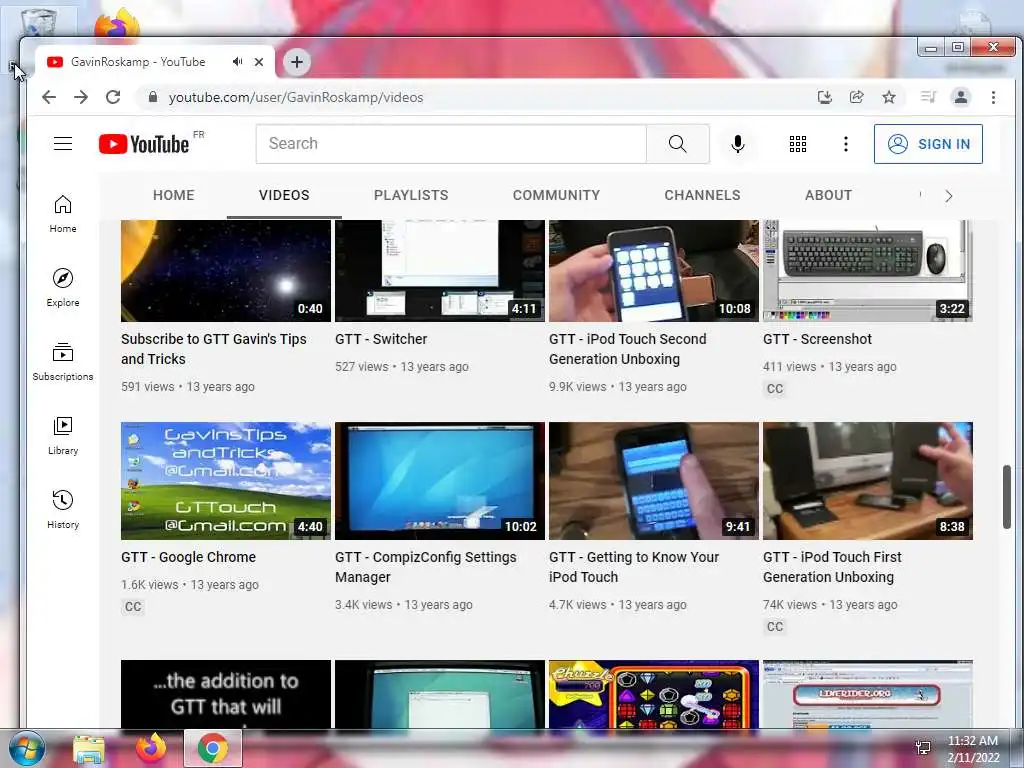Start voice search with microphone icon

tap(737, 144)
